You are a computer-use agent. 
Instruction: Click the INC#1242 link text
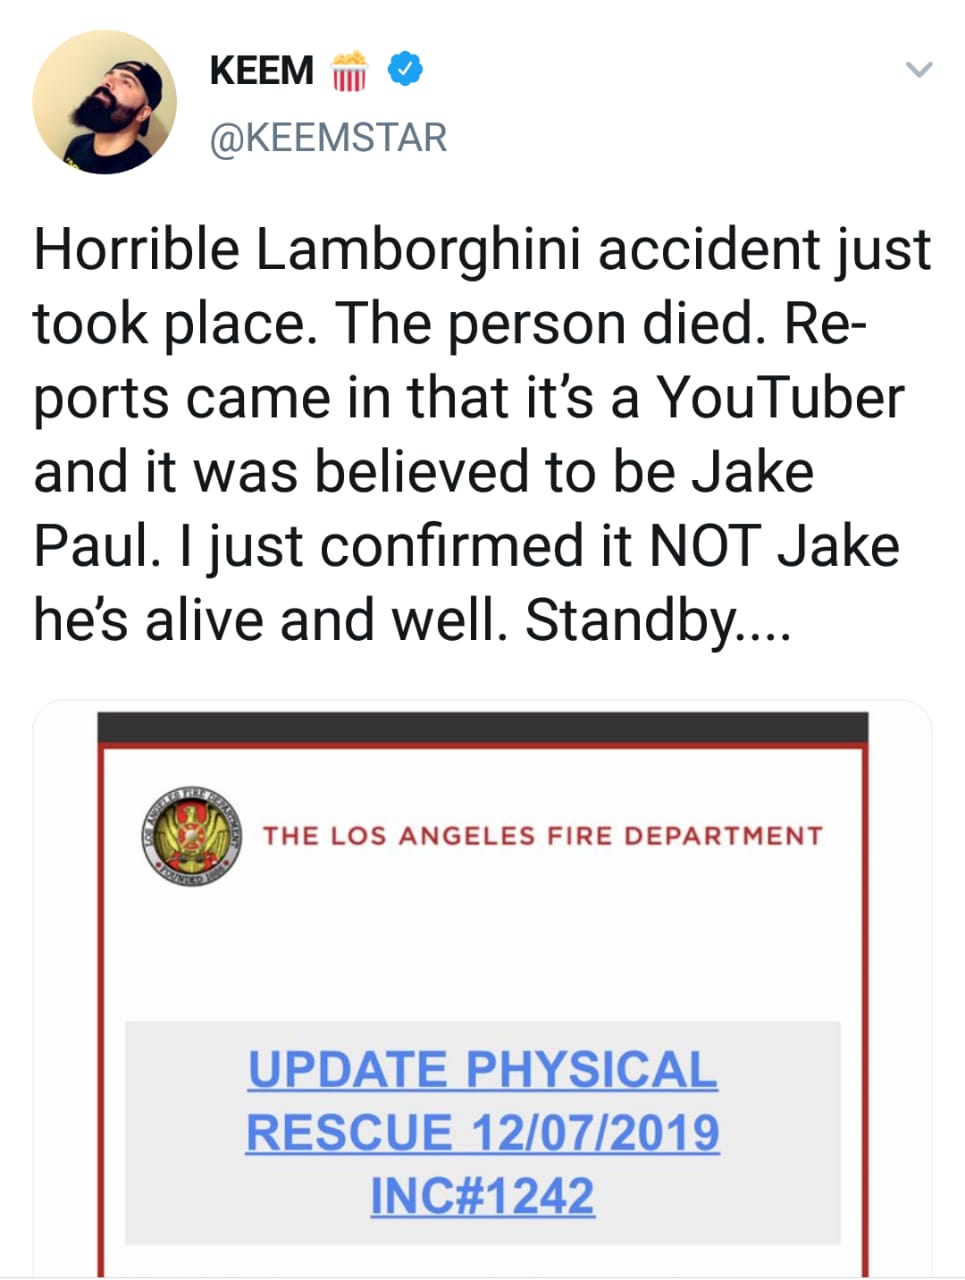pos(482,1196)
